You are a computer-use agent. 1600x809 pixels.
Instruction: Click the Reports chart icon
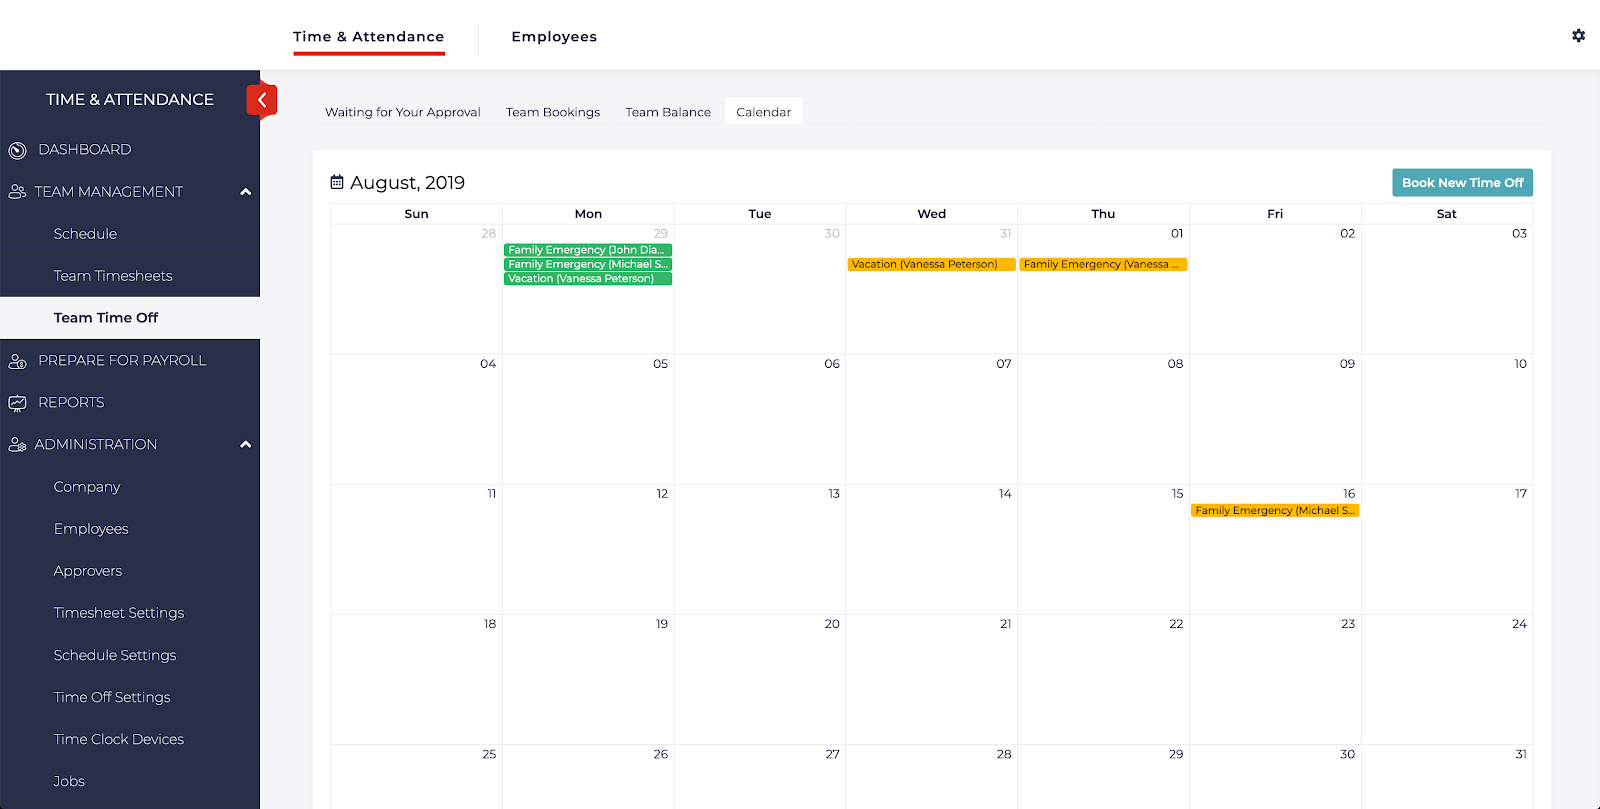pyautogui.click(x=17, y=403)
